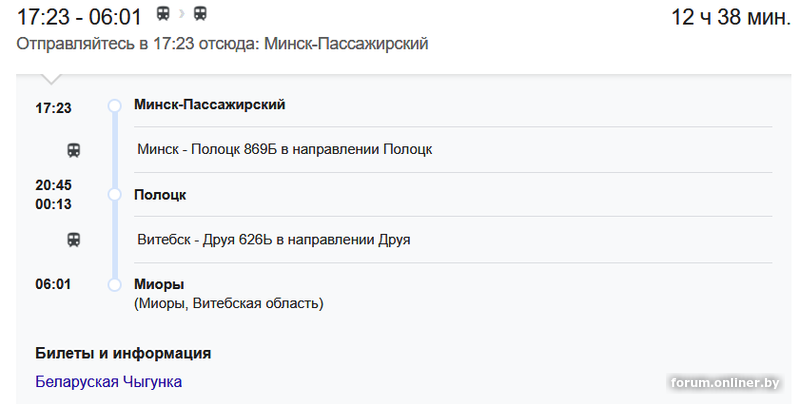The image size is (800, 404).
Task: Click the second train icon in header
Action: point(201,14)
